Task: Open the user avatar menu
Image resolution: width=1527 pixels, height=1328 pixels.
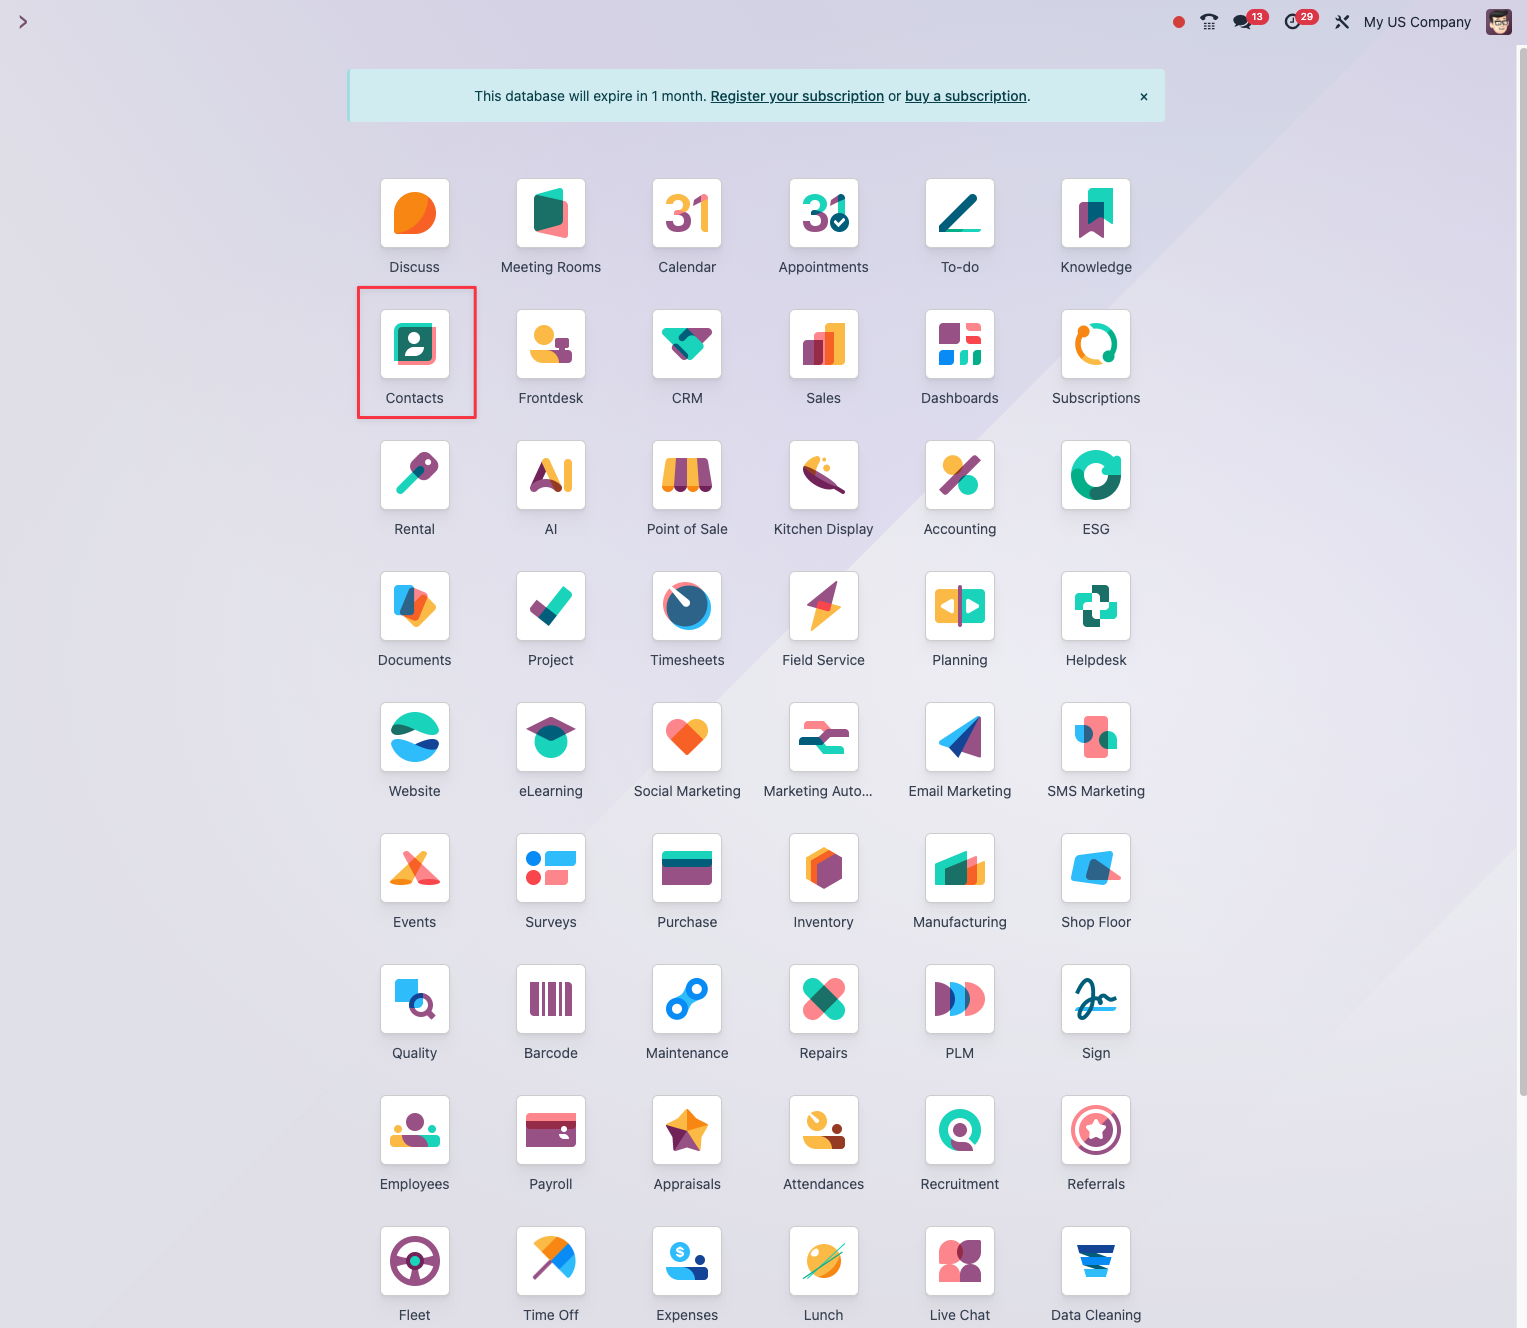Action: (x=1499, y=22)
